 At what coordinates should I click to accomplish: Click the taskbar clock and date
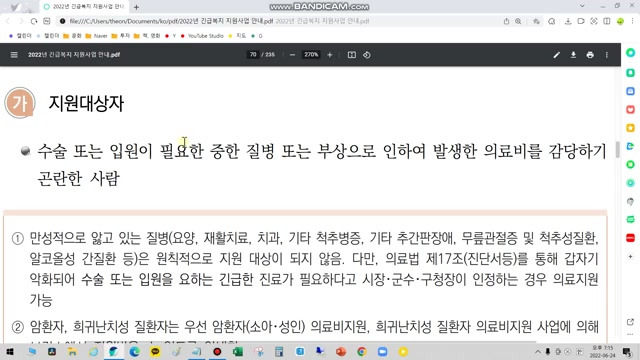pos(602,351)
